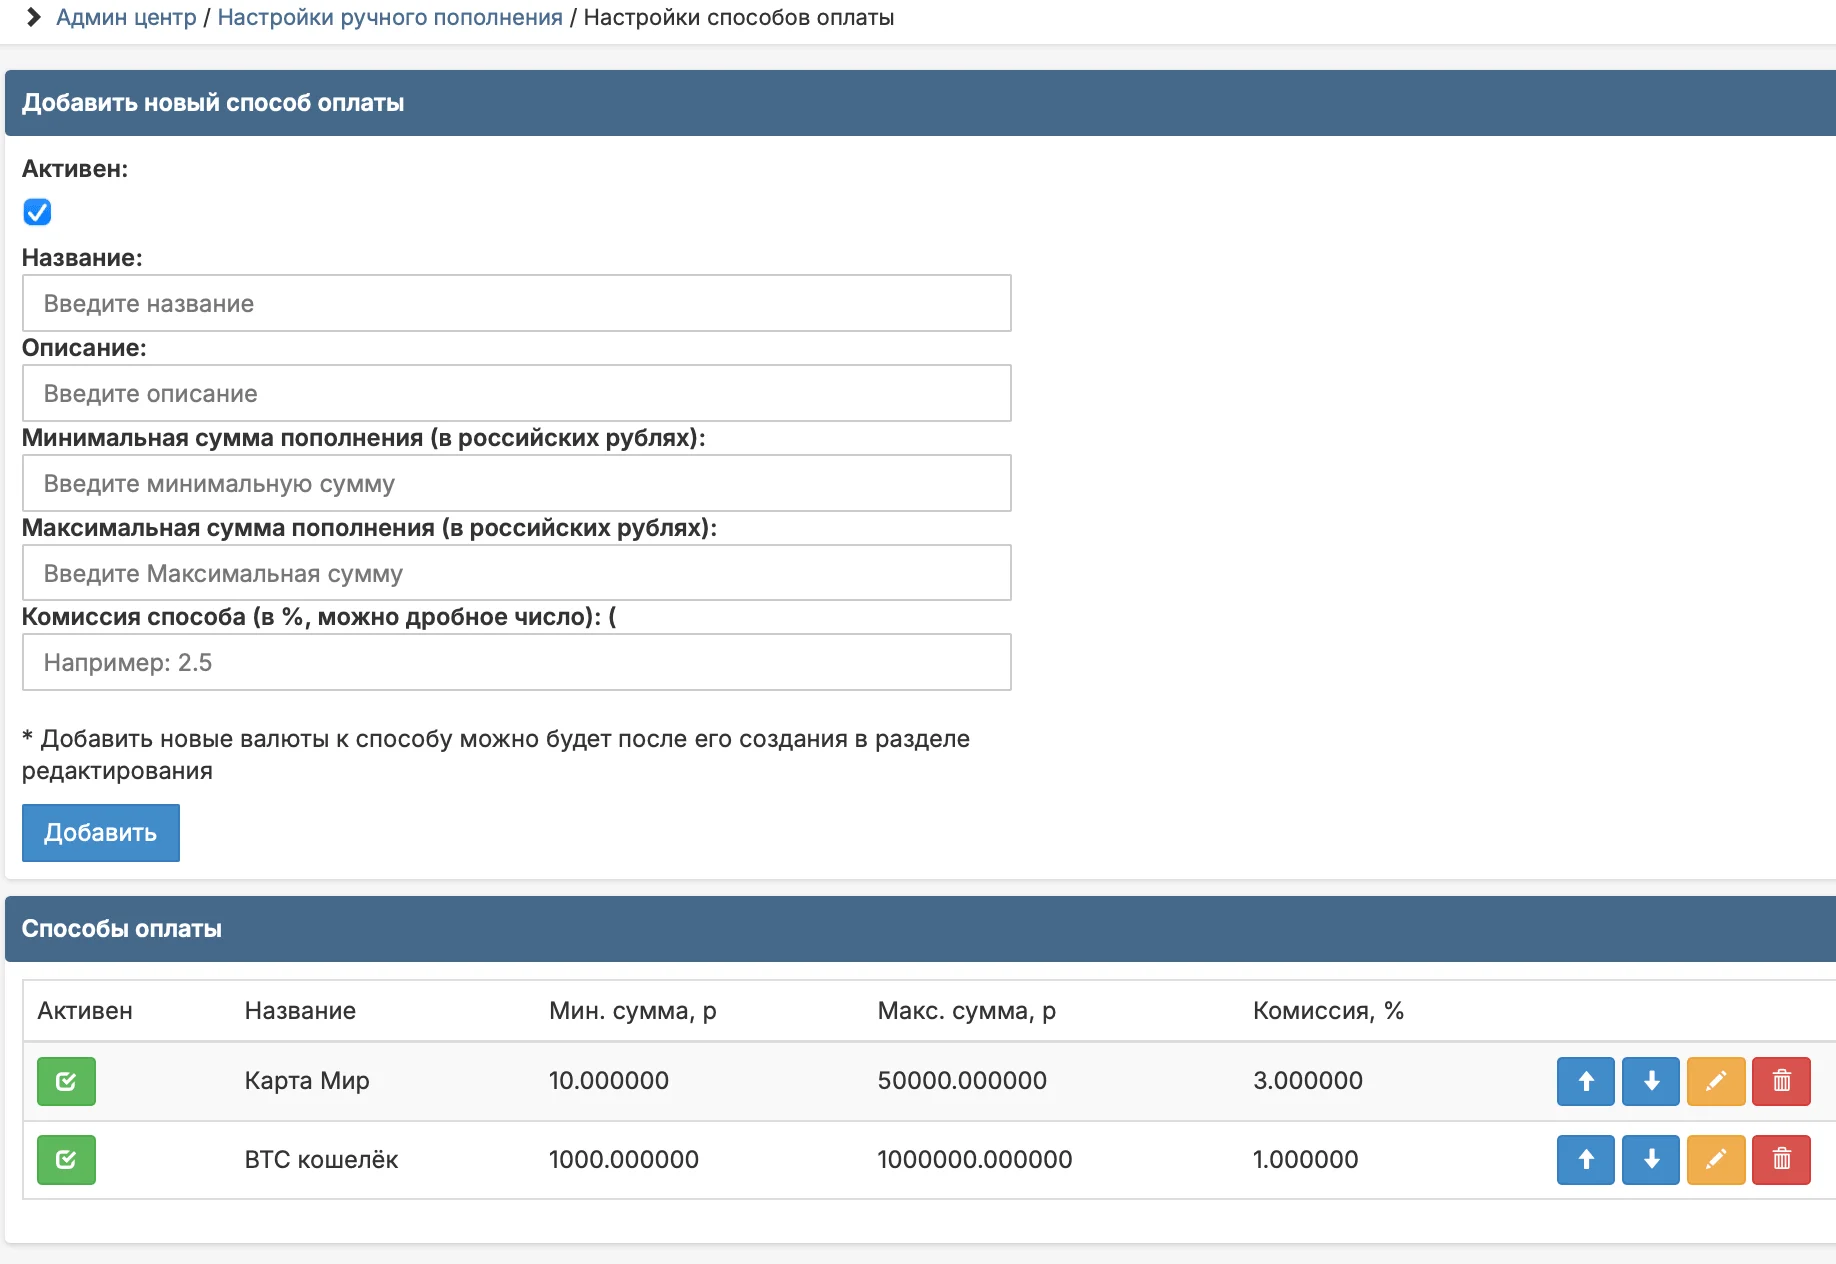Move Карта Мир method up
The height and width of the screenshot is (1264, 1836).
pyautogui.click(x=1585, y=1081)
